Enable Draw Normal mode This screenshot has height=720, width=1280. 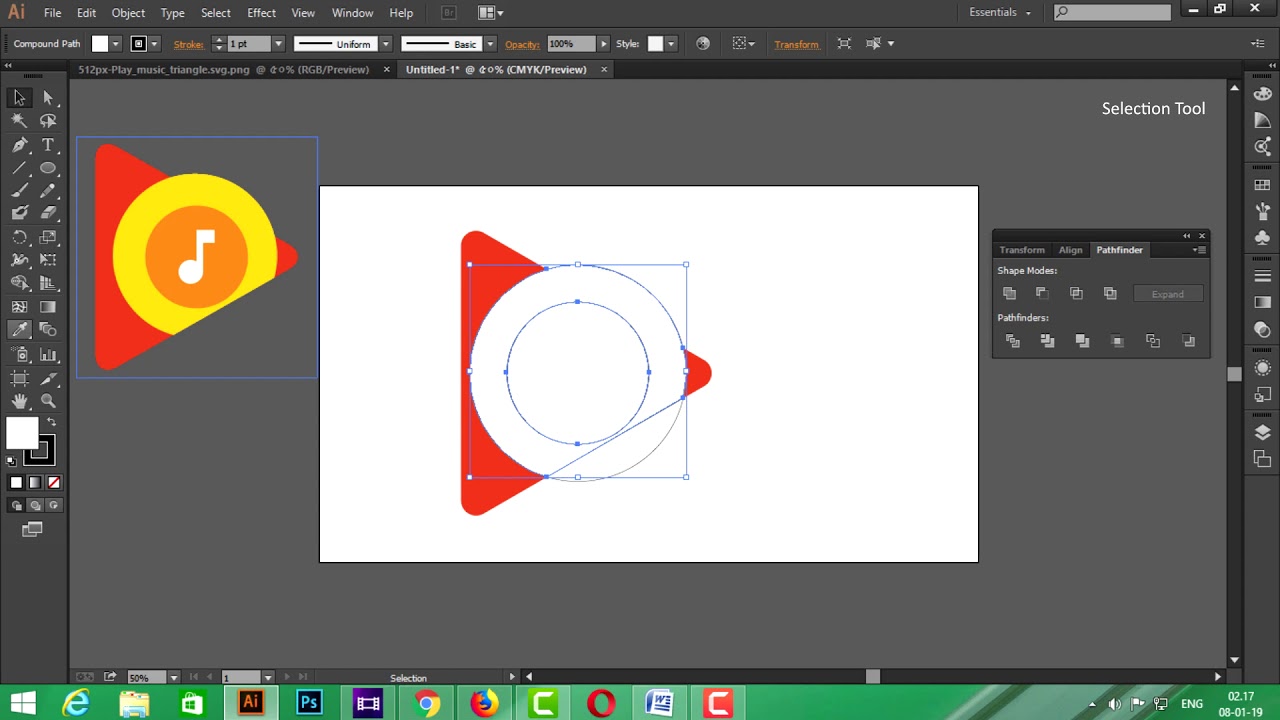16,506
